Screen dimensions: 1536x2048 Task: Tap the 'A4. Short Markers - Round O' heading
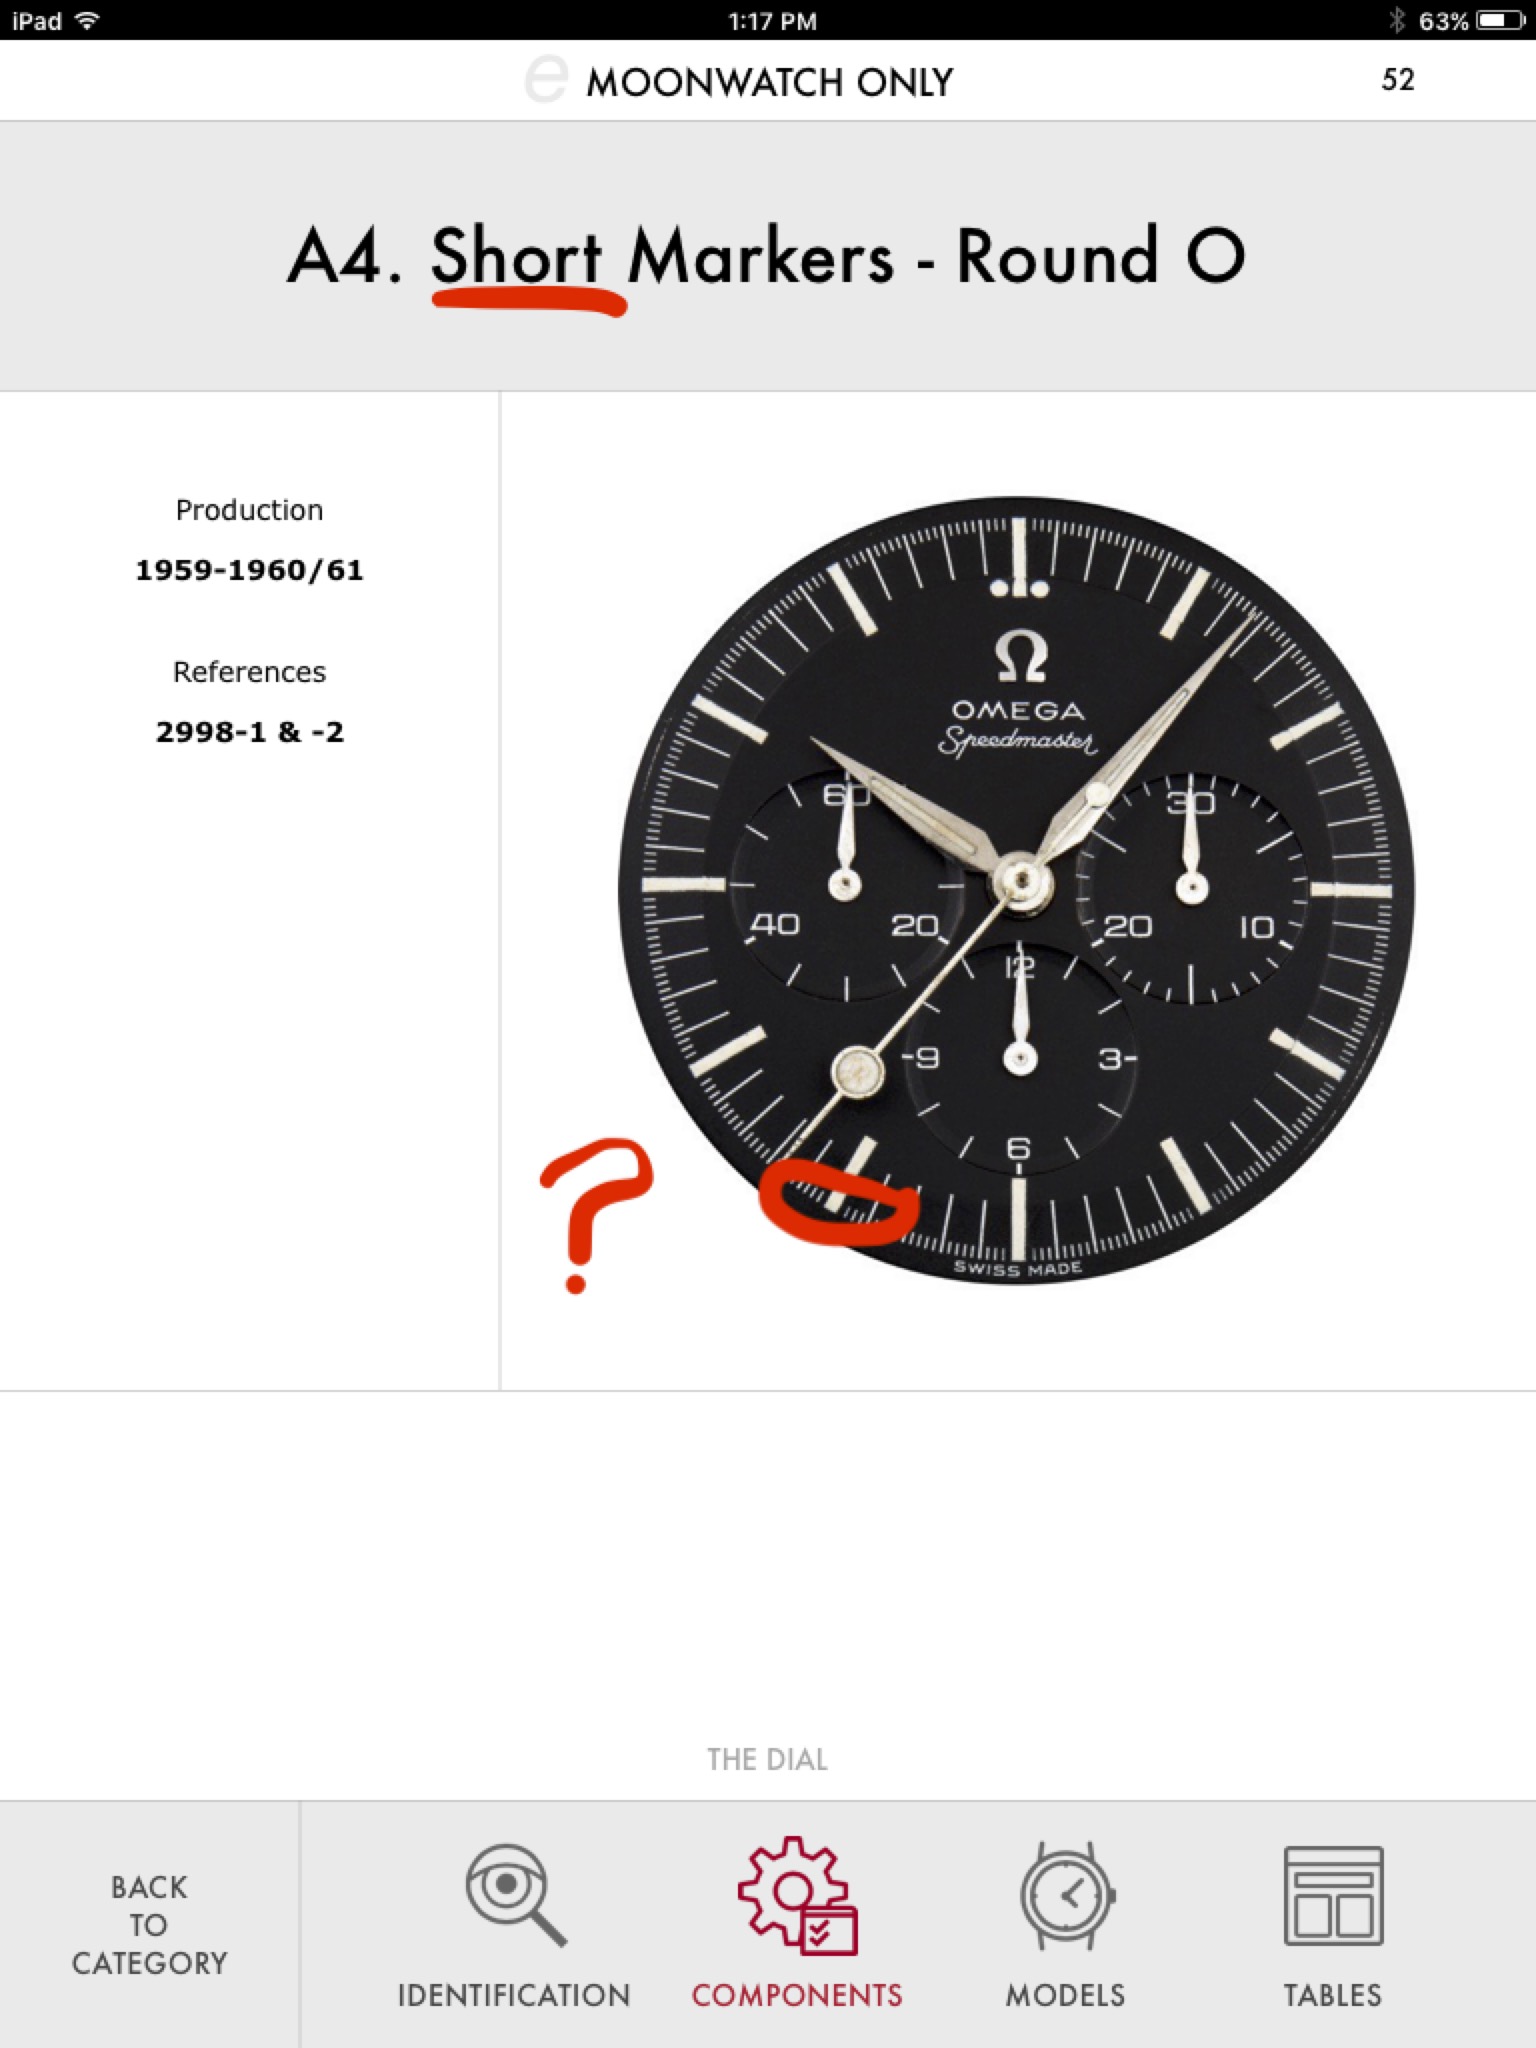(x=766, y=258)
